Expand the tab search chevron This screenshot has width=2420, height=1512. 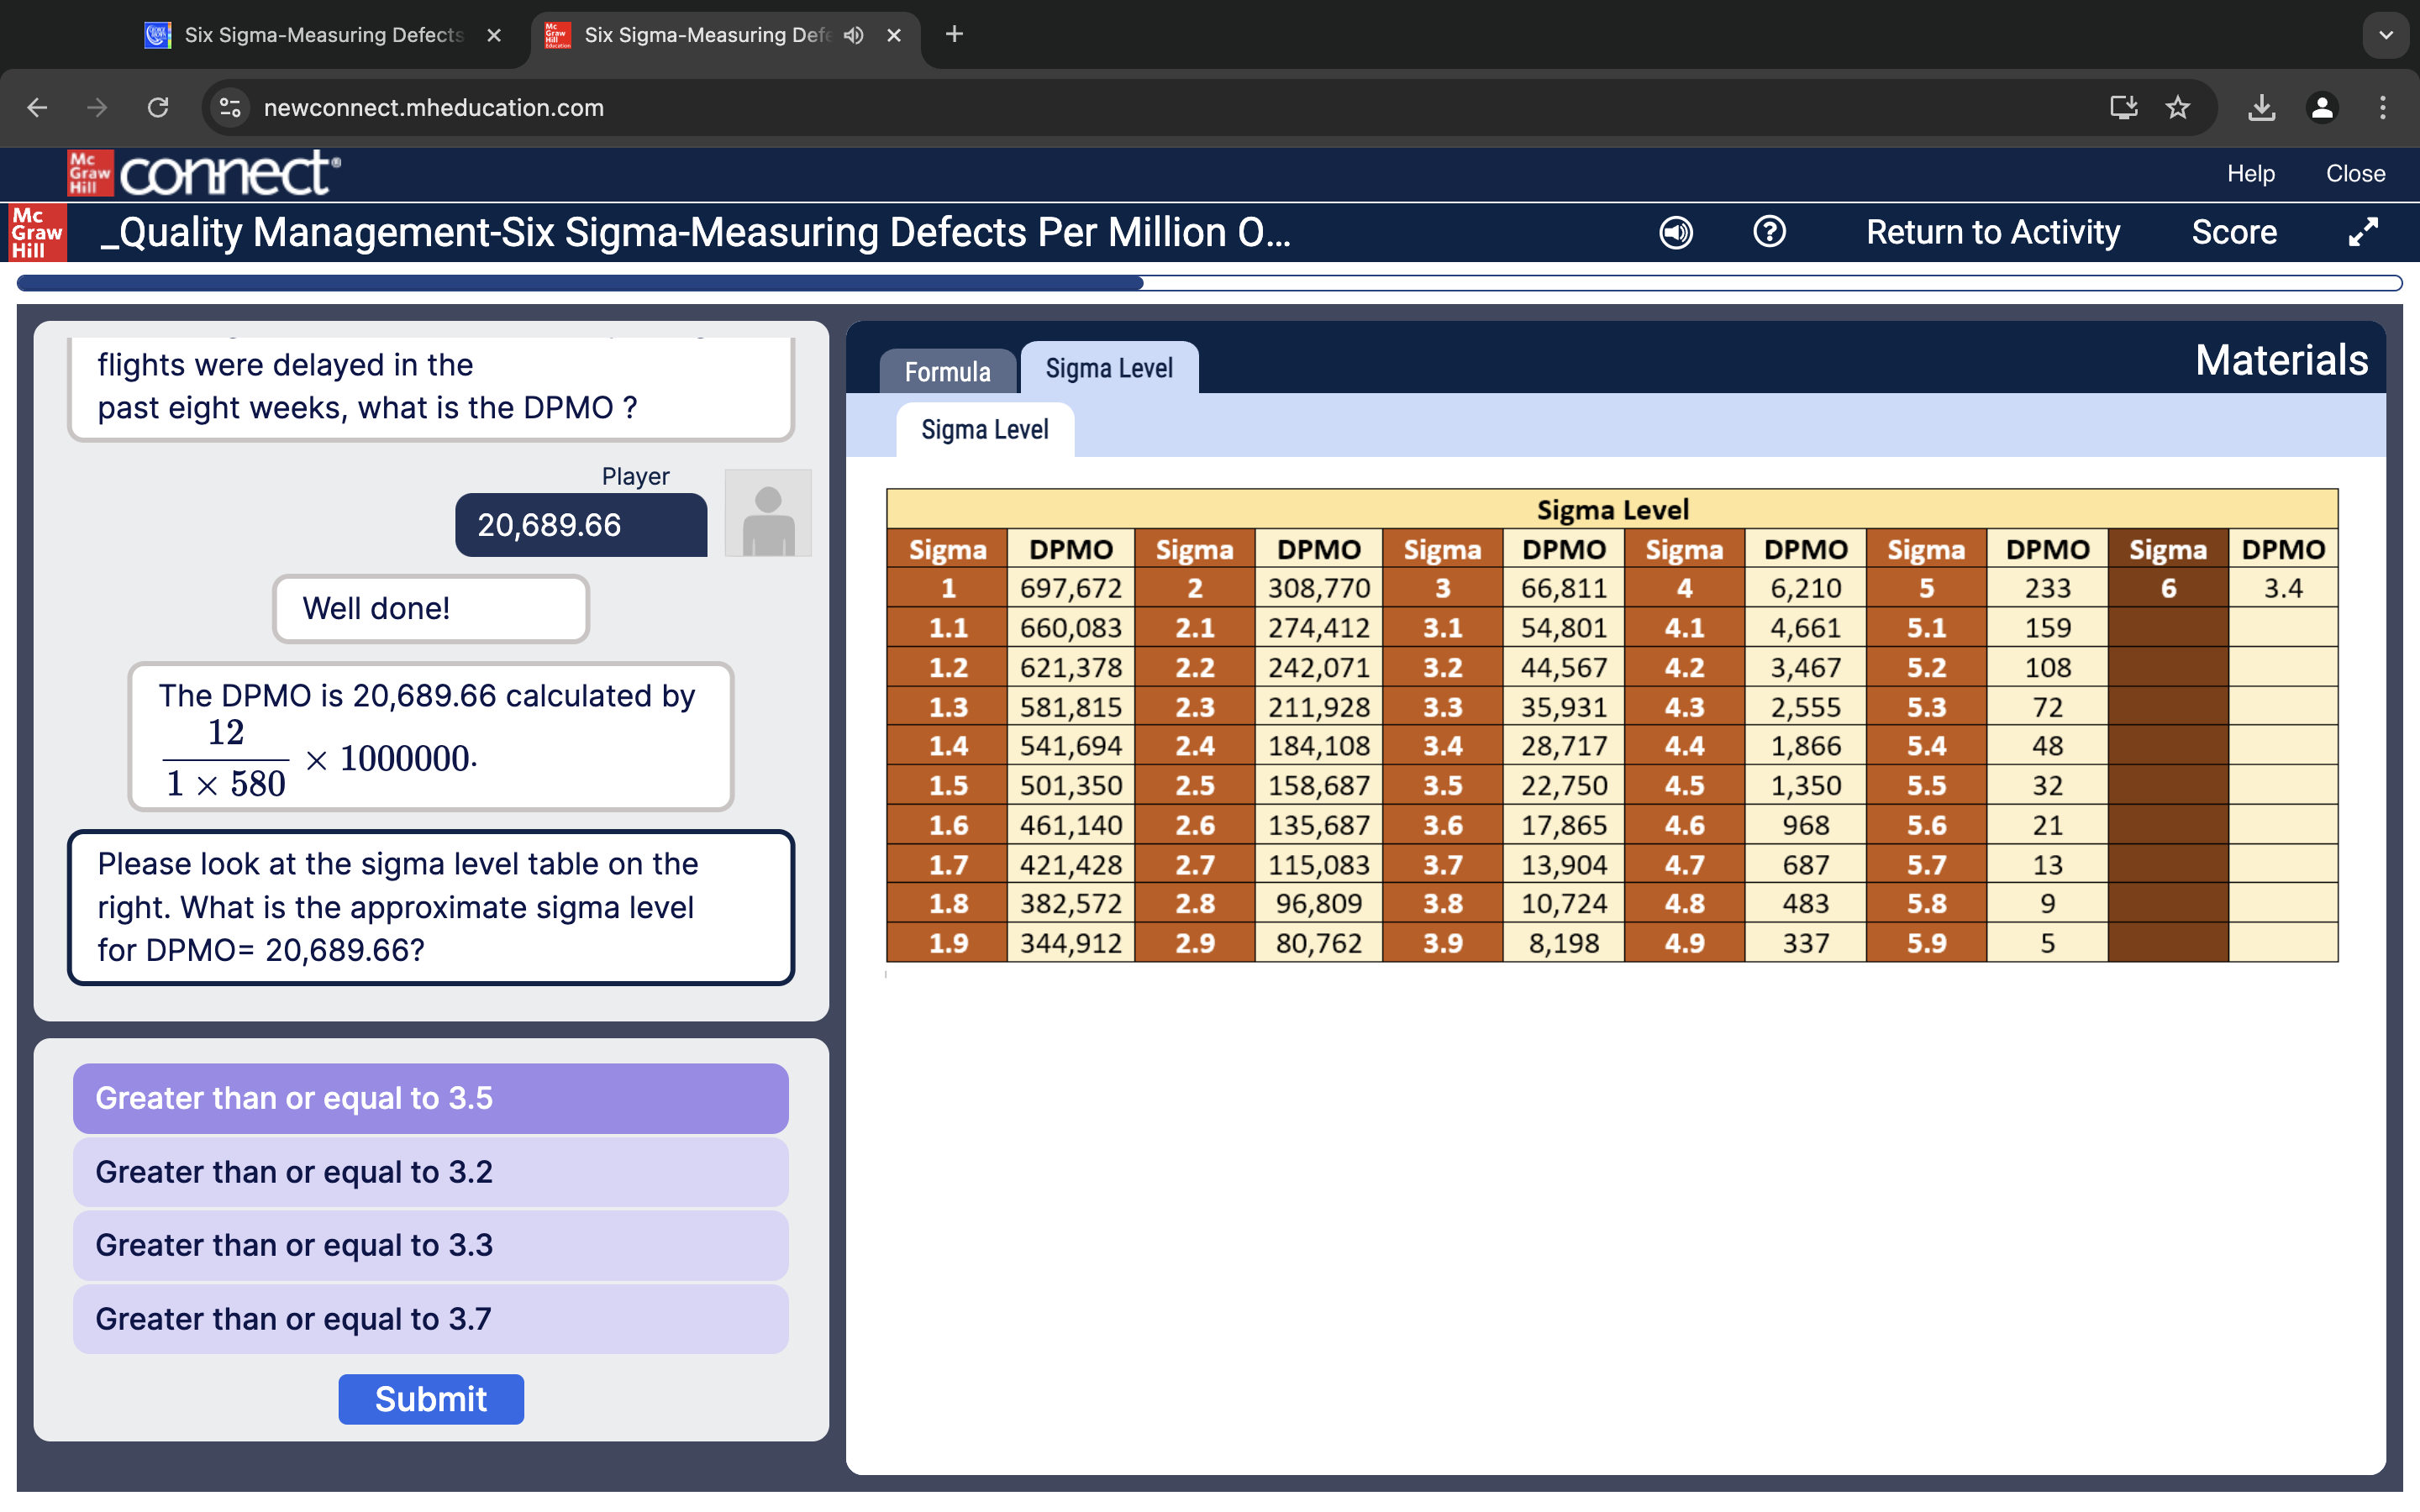click(x=2386, y=35)
